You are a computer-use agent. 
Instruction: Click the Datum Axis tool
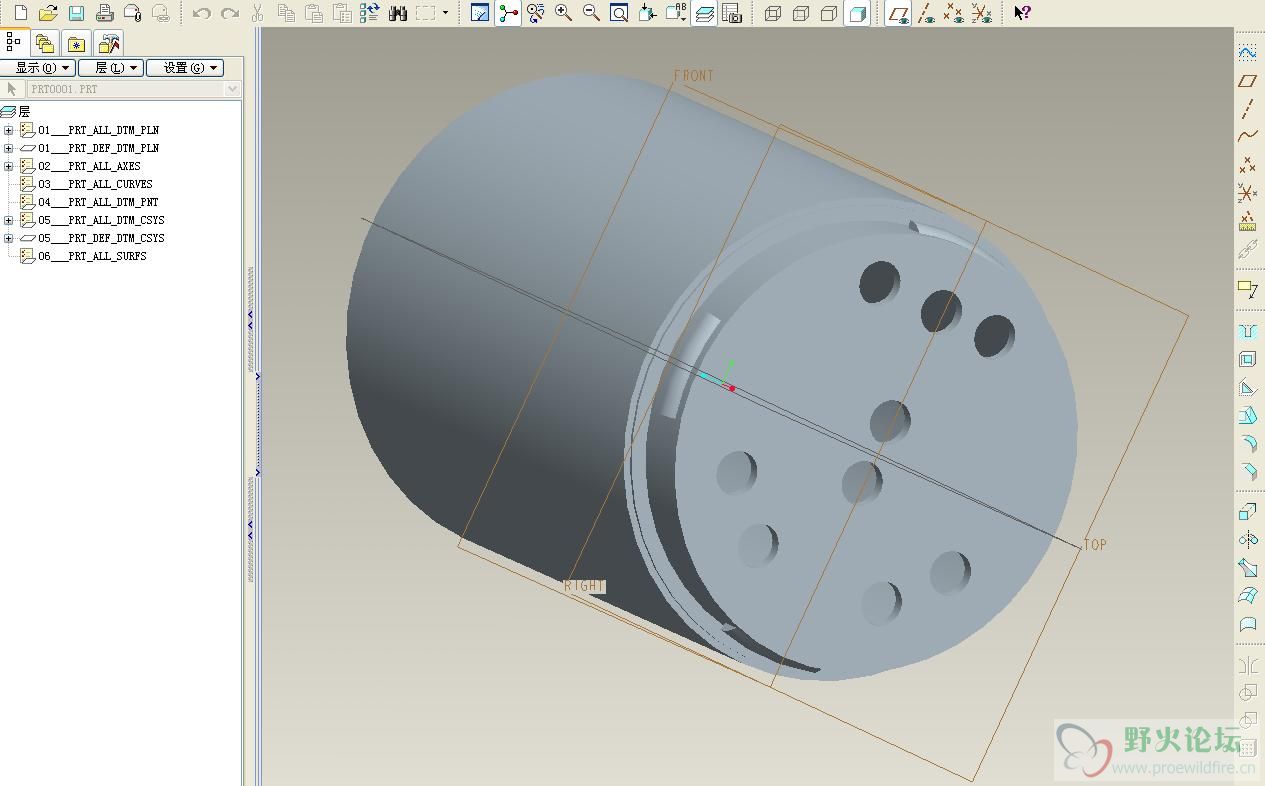click(x=1247, y=108)
